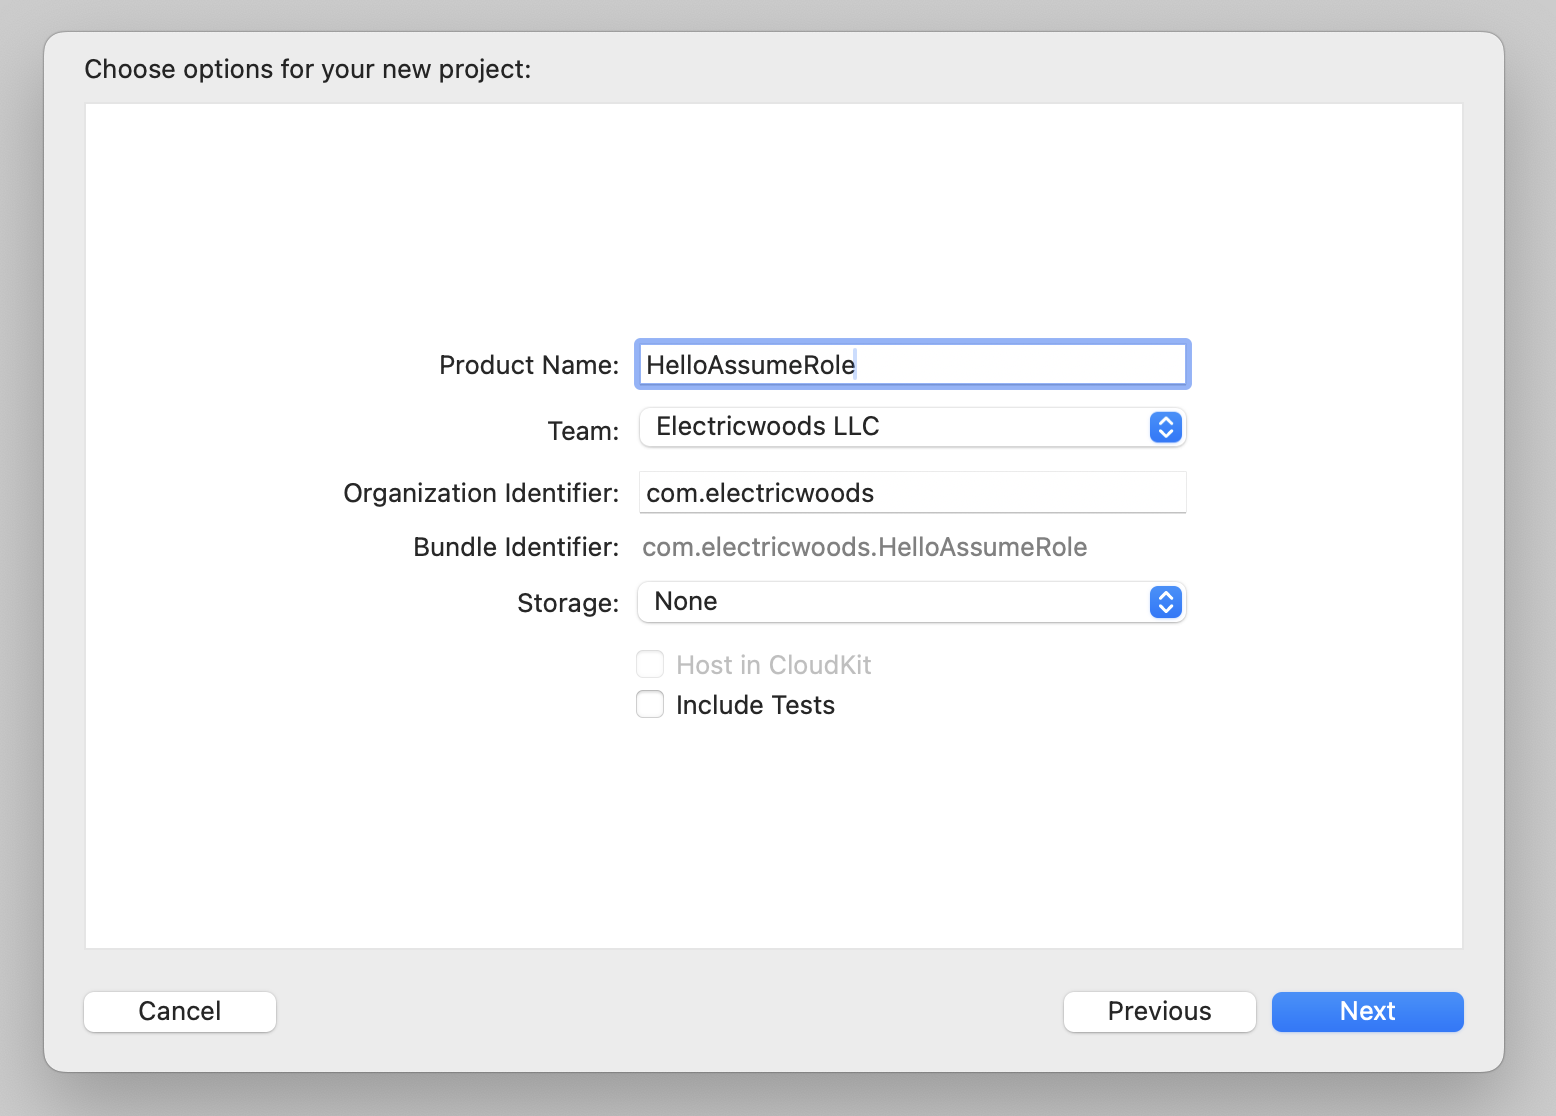The height and width of the screenshot is (1116, 1556).
Task: Go back with the Previous button
Action: (x=1159, y=1011)
